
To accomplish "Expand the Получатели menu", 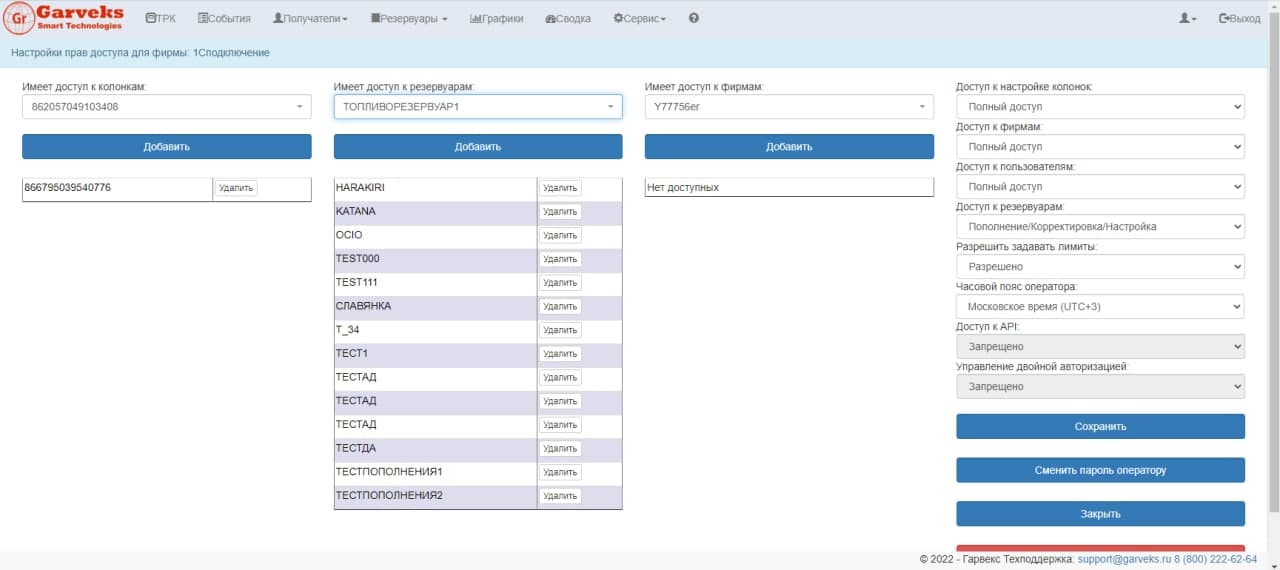I will tap(310, 18).
